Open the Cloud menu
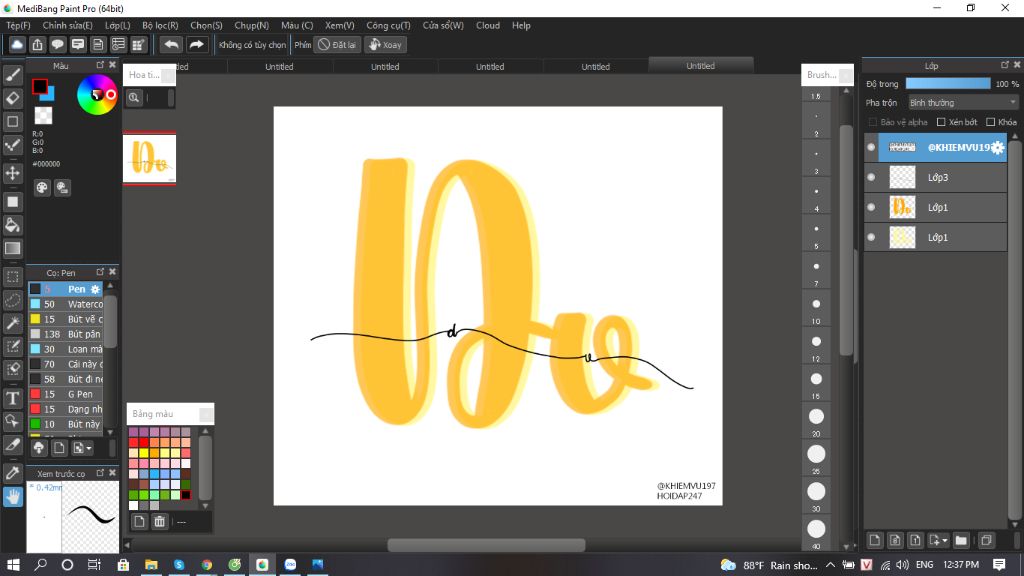 (488, 25)
